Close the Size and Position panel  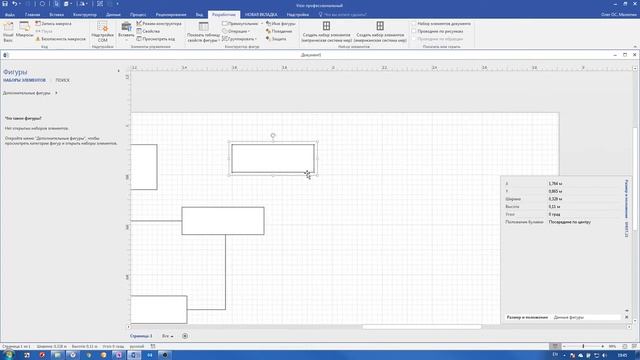(x=627, y=317)
